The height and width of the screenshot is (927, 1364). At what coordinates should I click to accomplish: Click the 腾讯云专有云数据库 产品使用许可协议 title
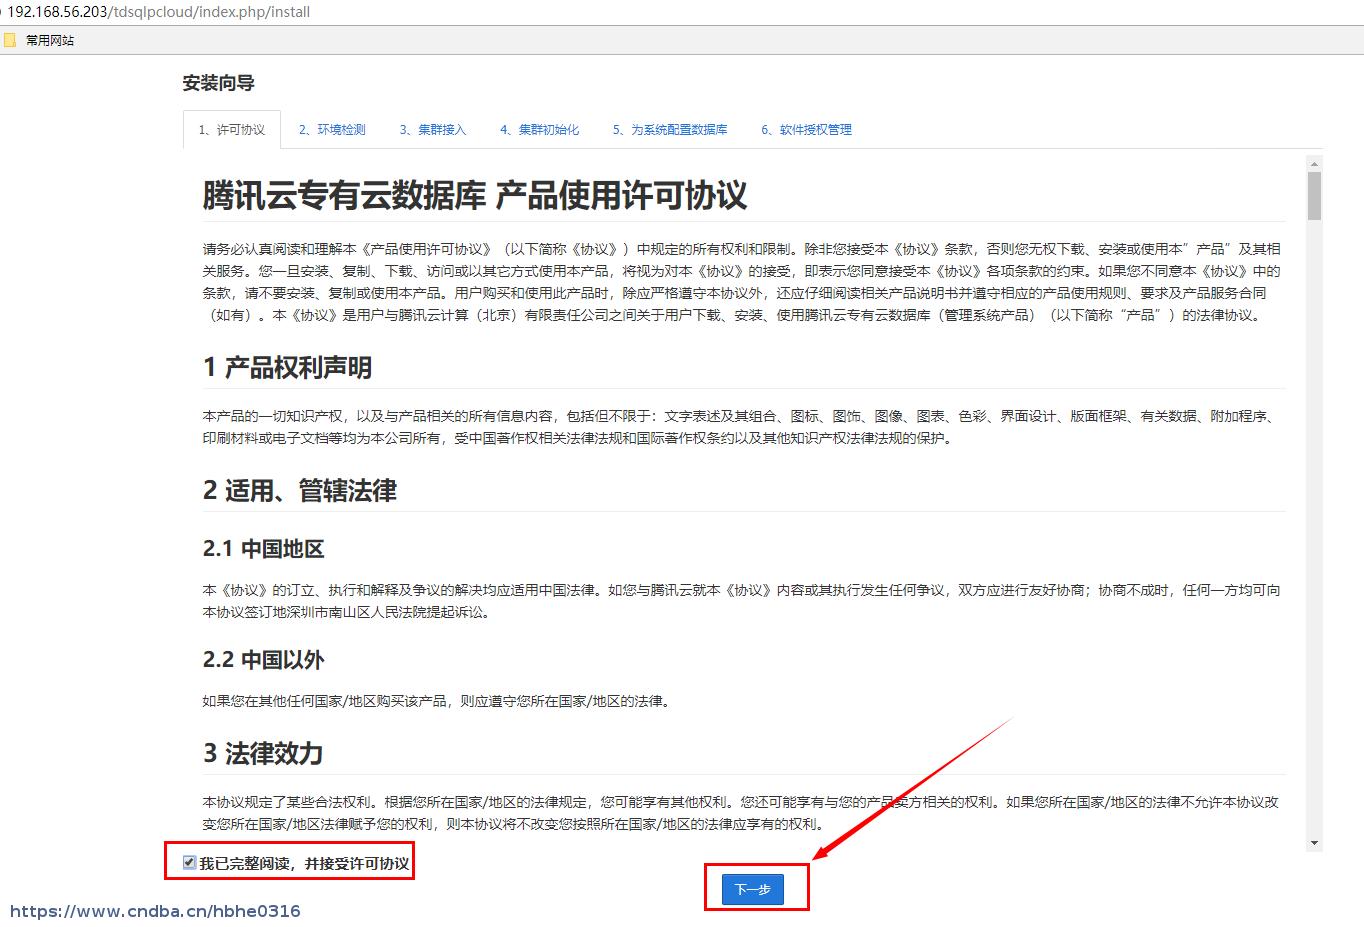click(475, 195)
